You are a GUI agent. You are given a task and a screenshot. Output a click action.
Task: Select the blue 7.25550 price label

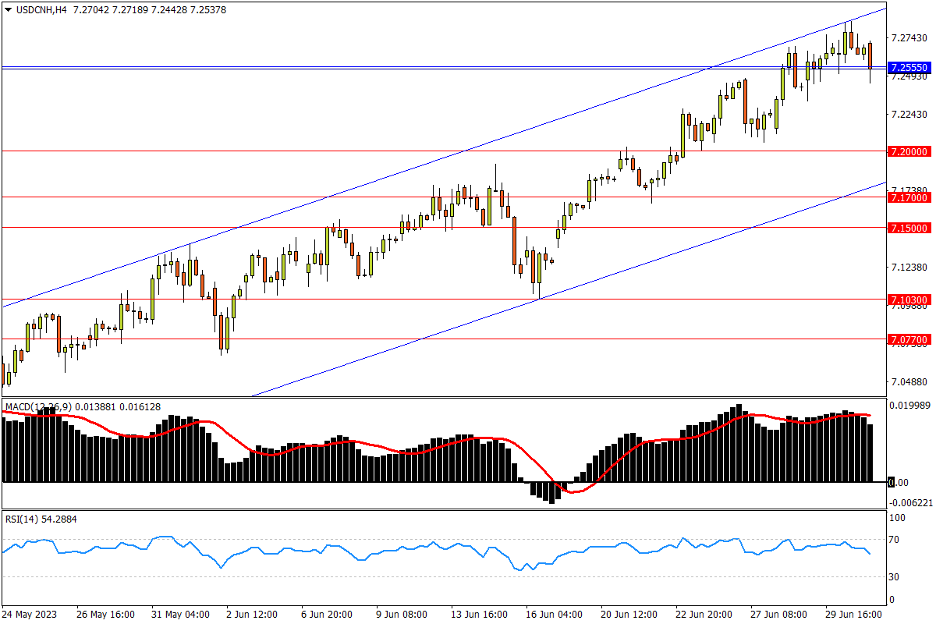click(909, 67)
